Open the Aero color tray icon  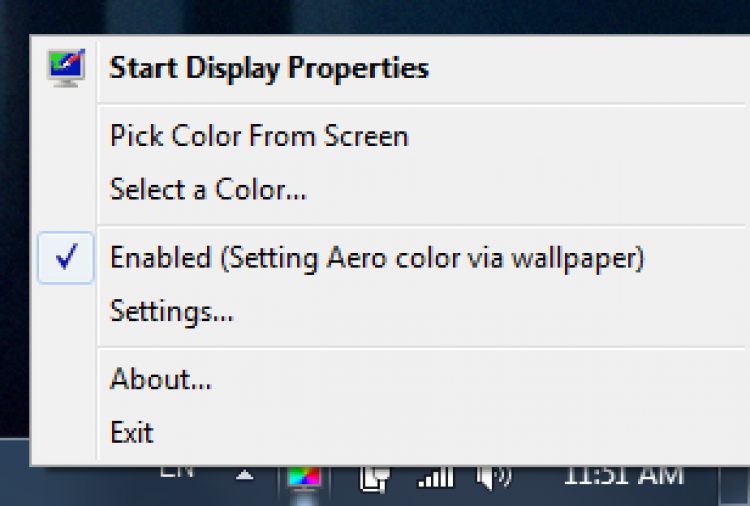click(303, 476)
